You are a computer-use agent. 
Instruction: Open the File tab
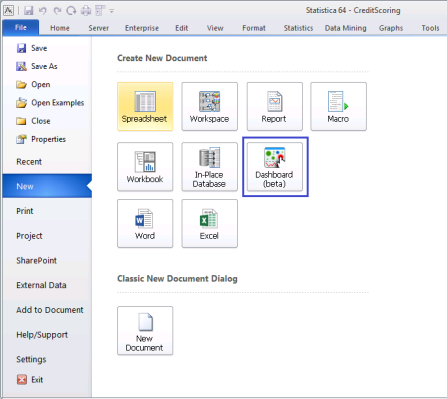(21, 28)
